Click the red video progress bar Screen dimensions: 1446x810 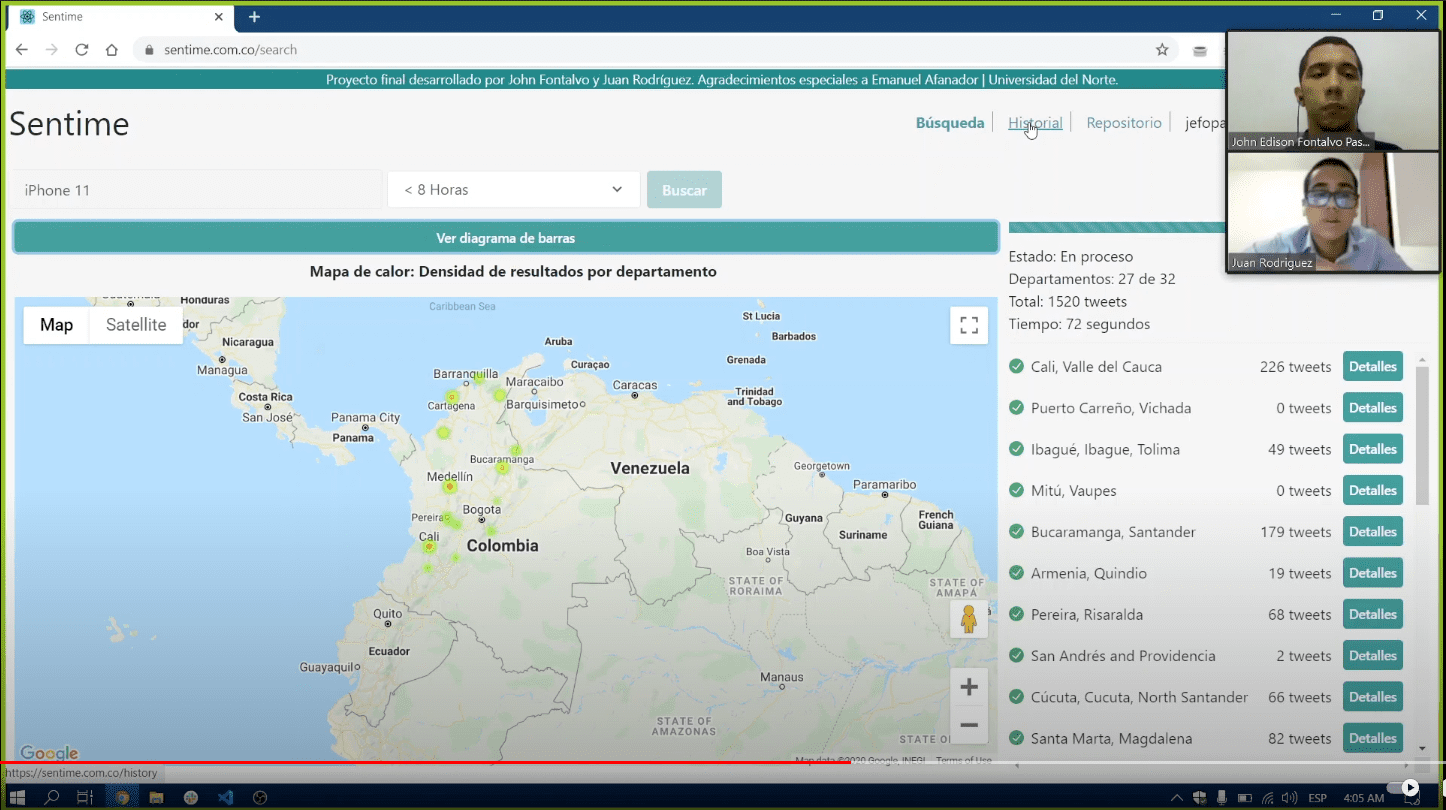click(x=425, y=763)
